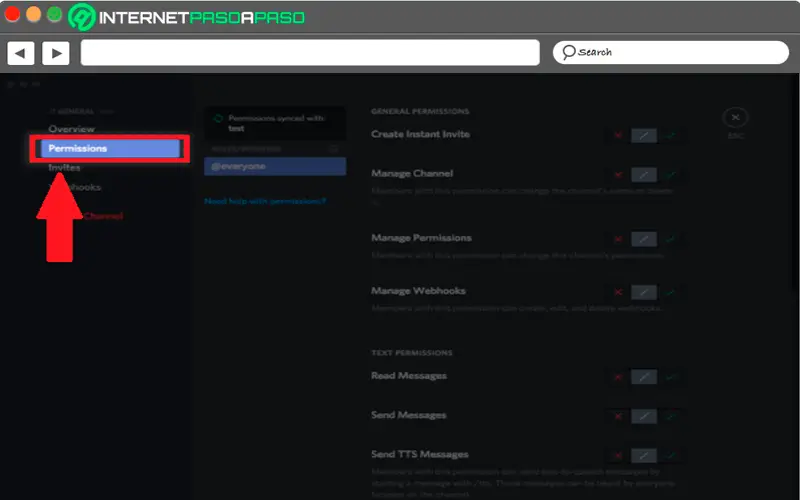The image size is (800, 500).
Task: Allow Read Messages with the green check
Action: pos(670,377)
